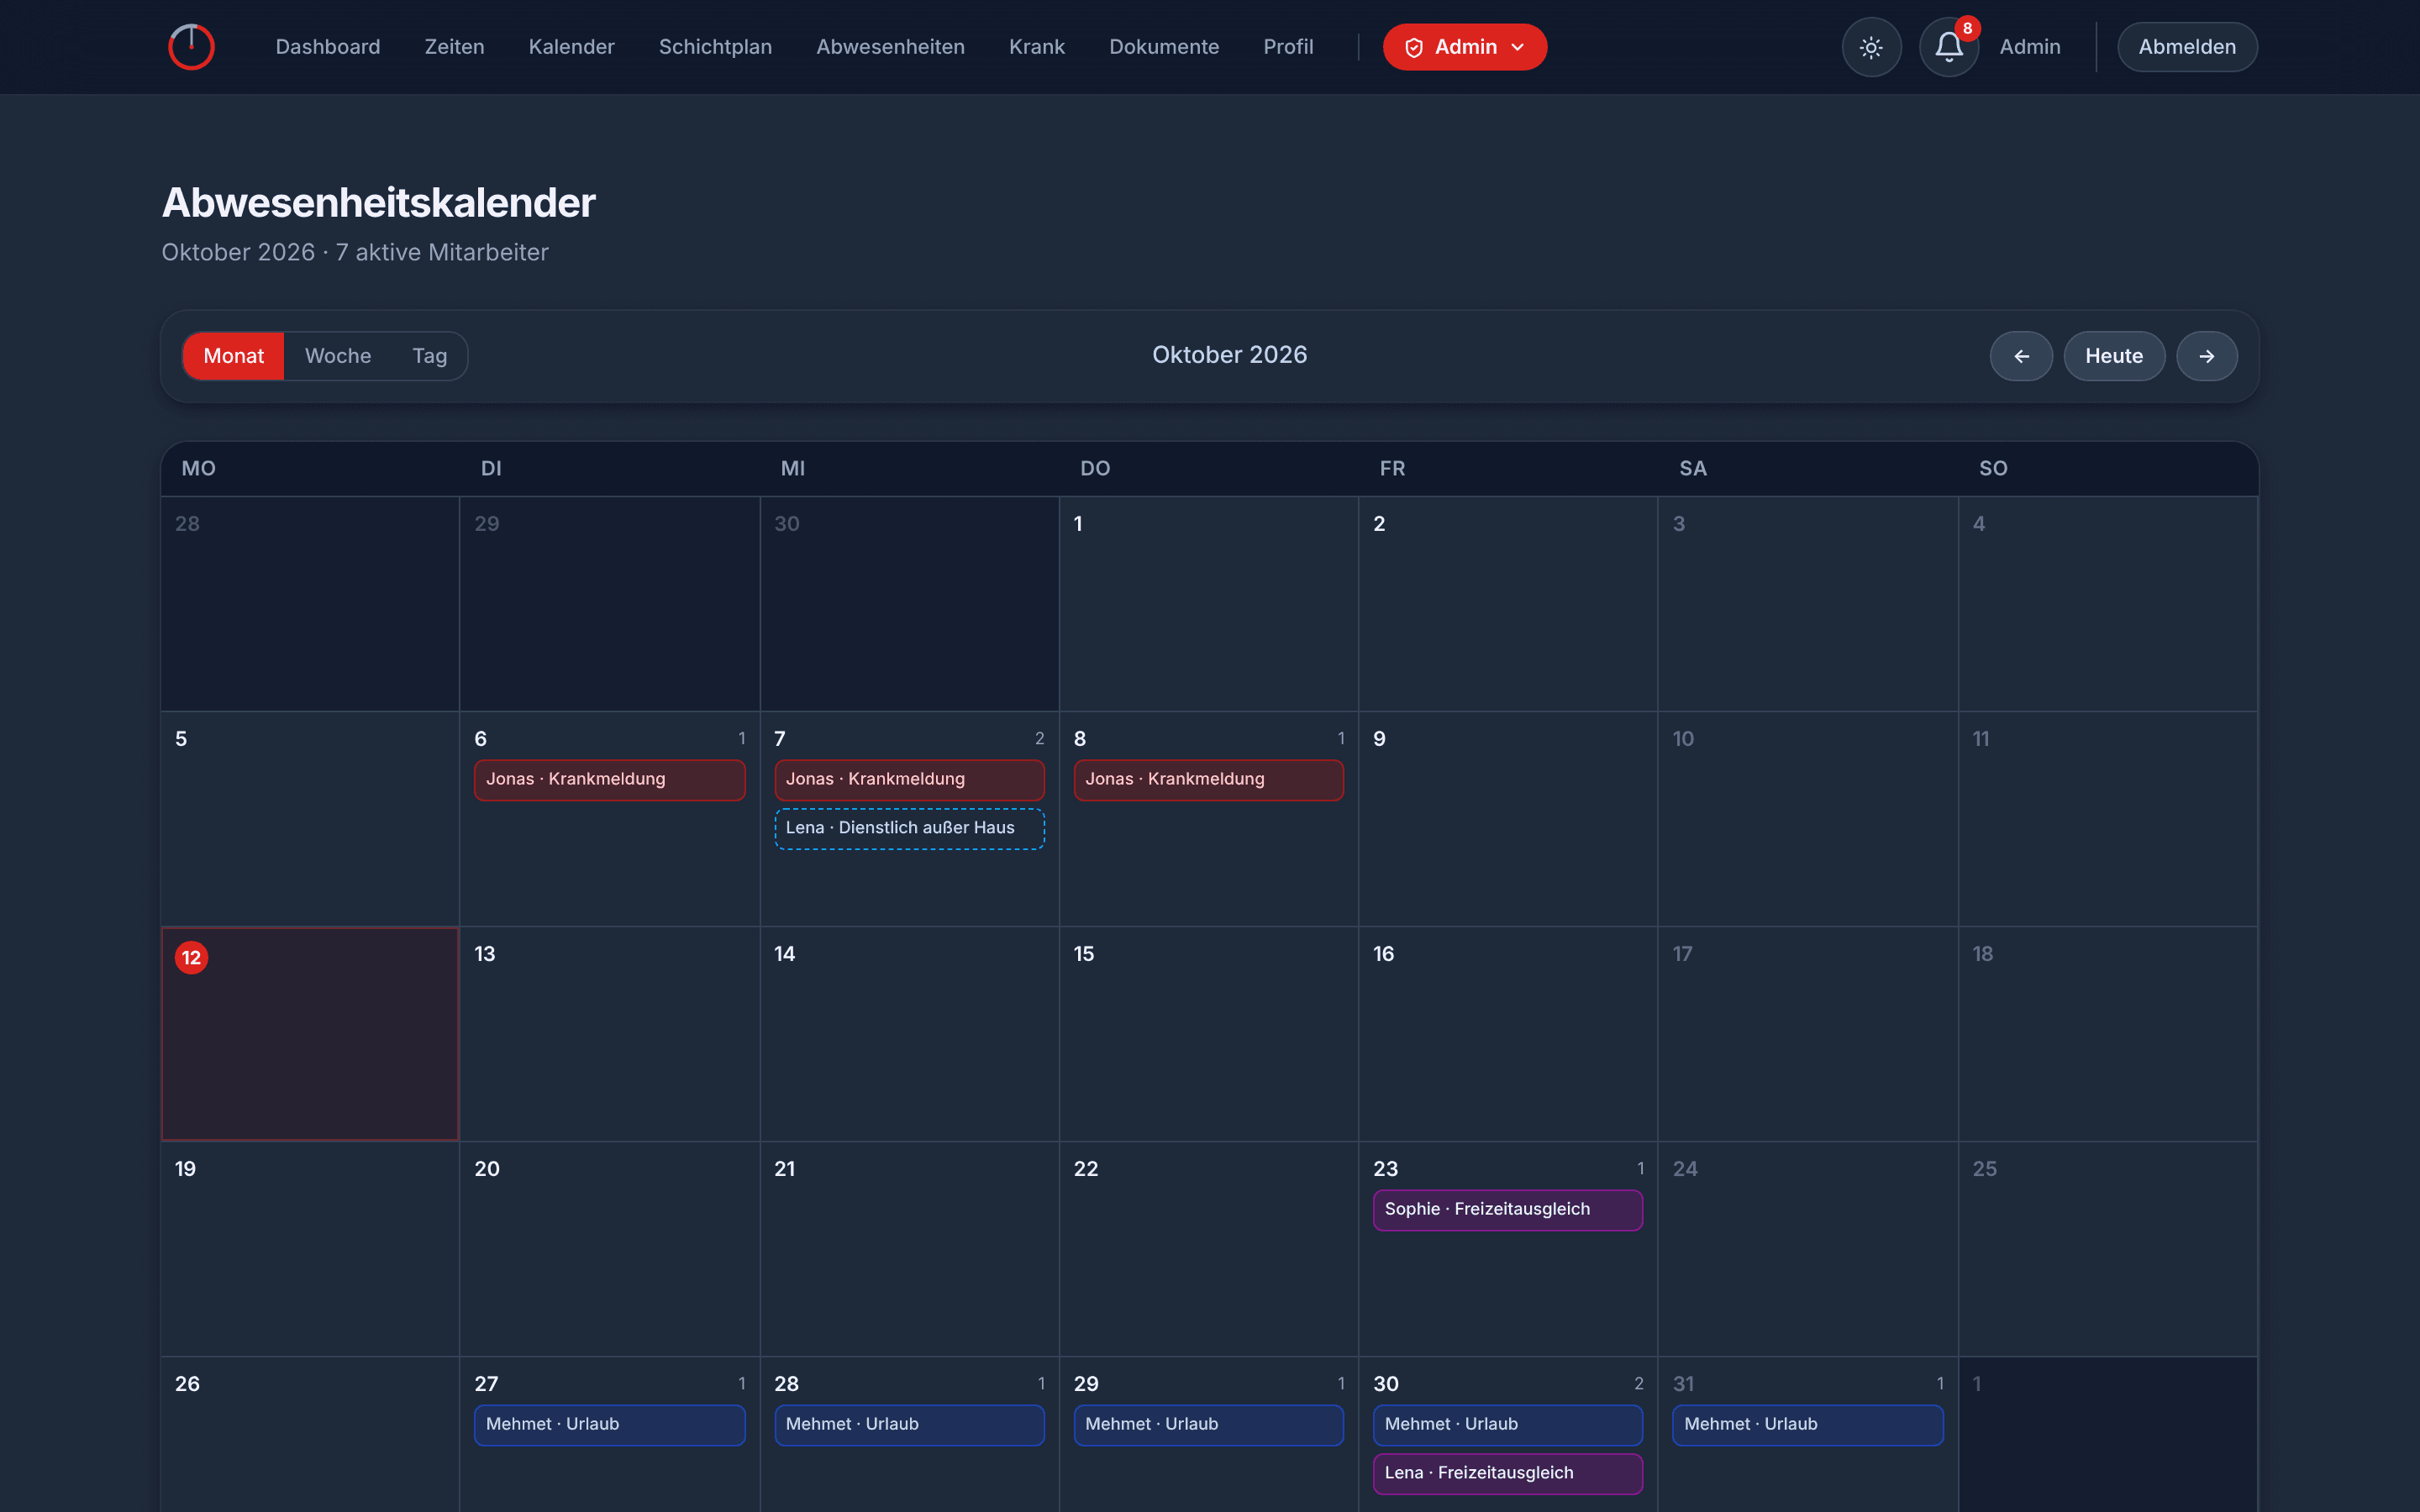
Task: Open notifications bell with 8 badge
Action: [x=1949, y=47]
